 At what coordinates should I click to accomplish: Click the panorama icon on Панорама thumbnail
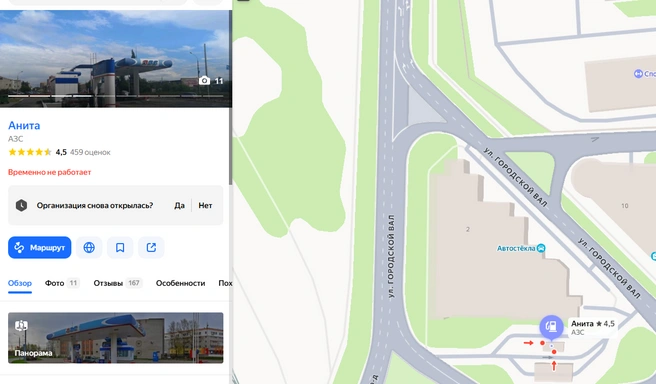21,326
